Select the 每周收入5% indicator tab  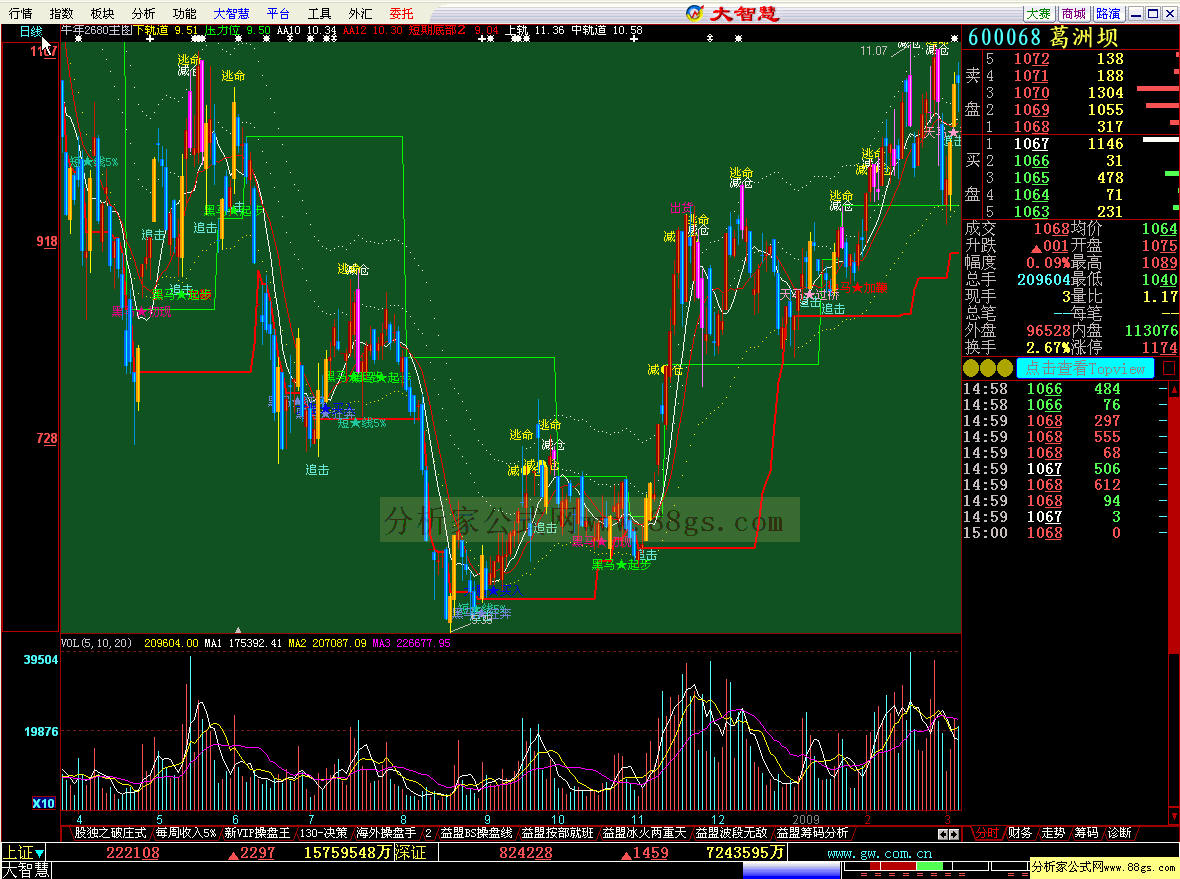pyautogui.click(x=186, y=832)
